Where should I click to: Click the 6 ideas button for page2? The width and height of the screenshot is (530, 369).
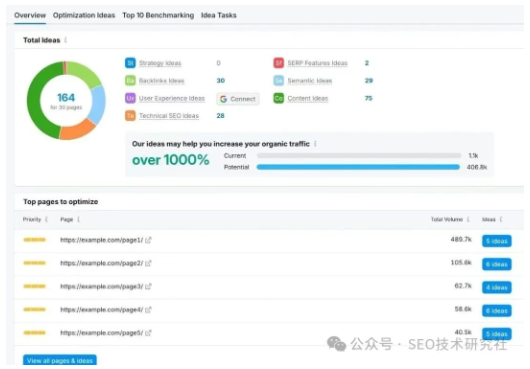pos(497,264)
